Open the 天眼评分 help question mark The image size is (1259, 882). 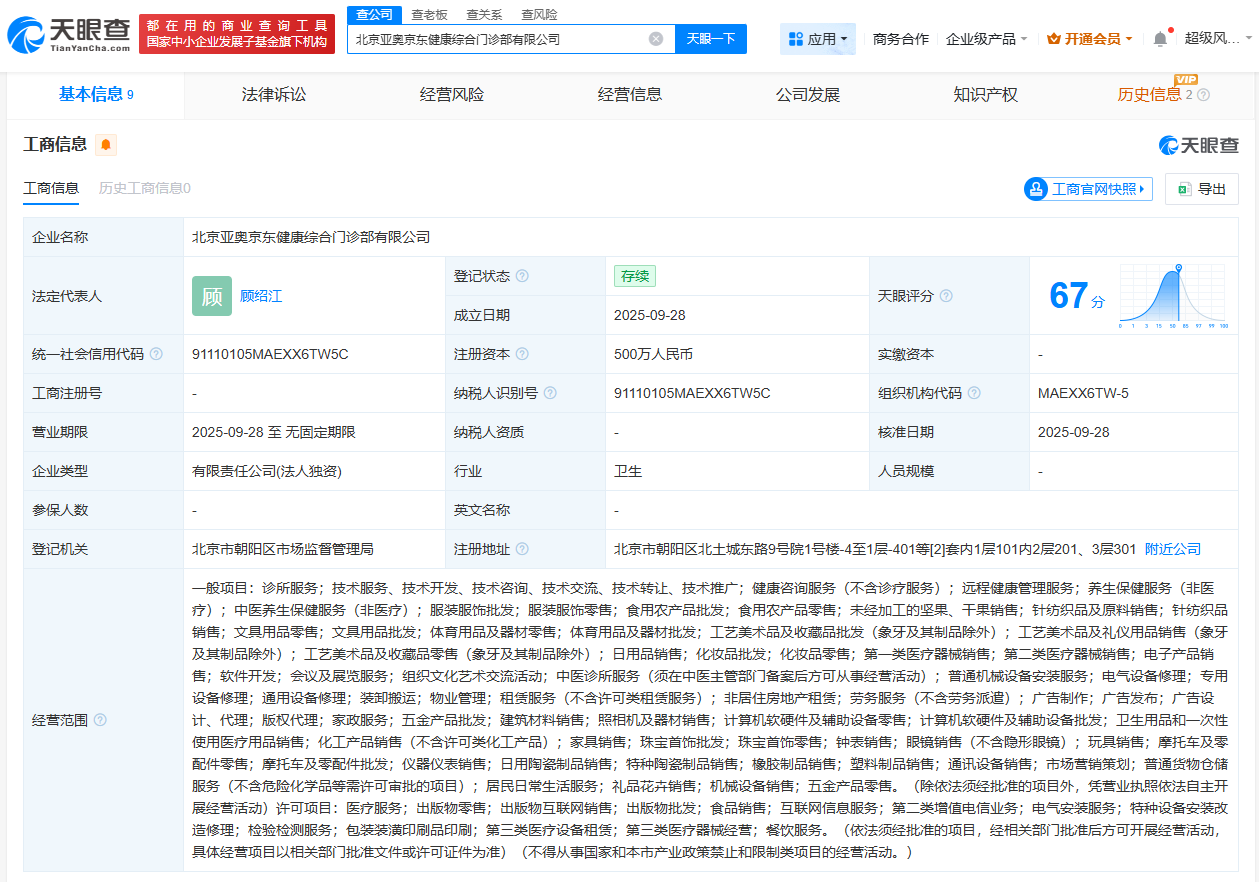tap(946, 297)
